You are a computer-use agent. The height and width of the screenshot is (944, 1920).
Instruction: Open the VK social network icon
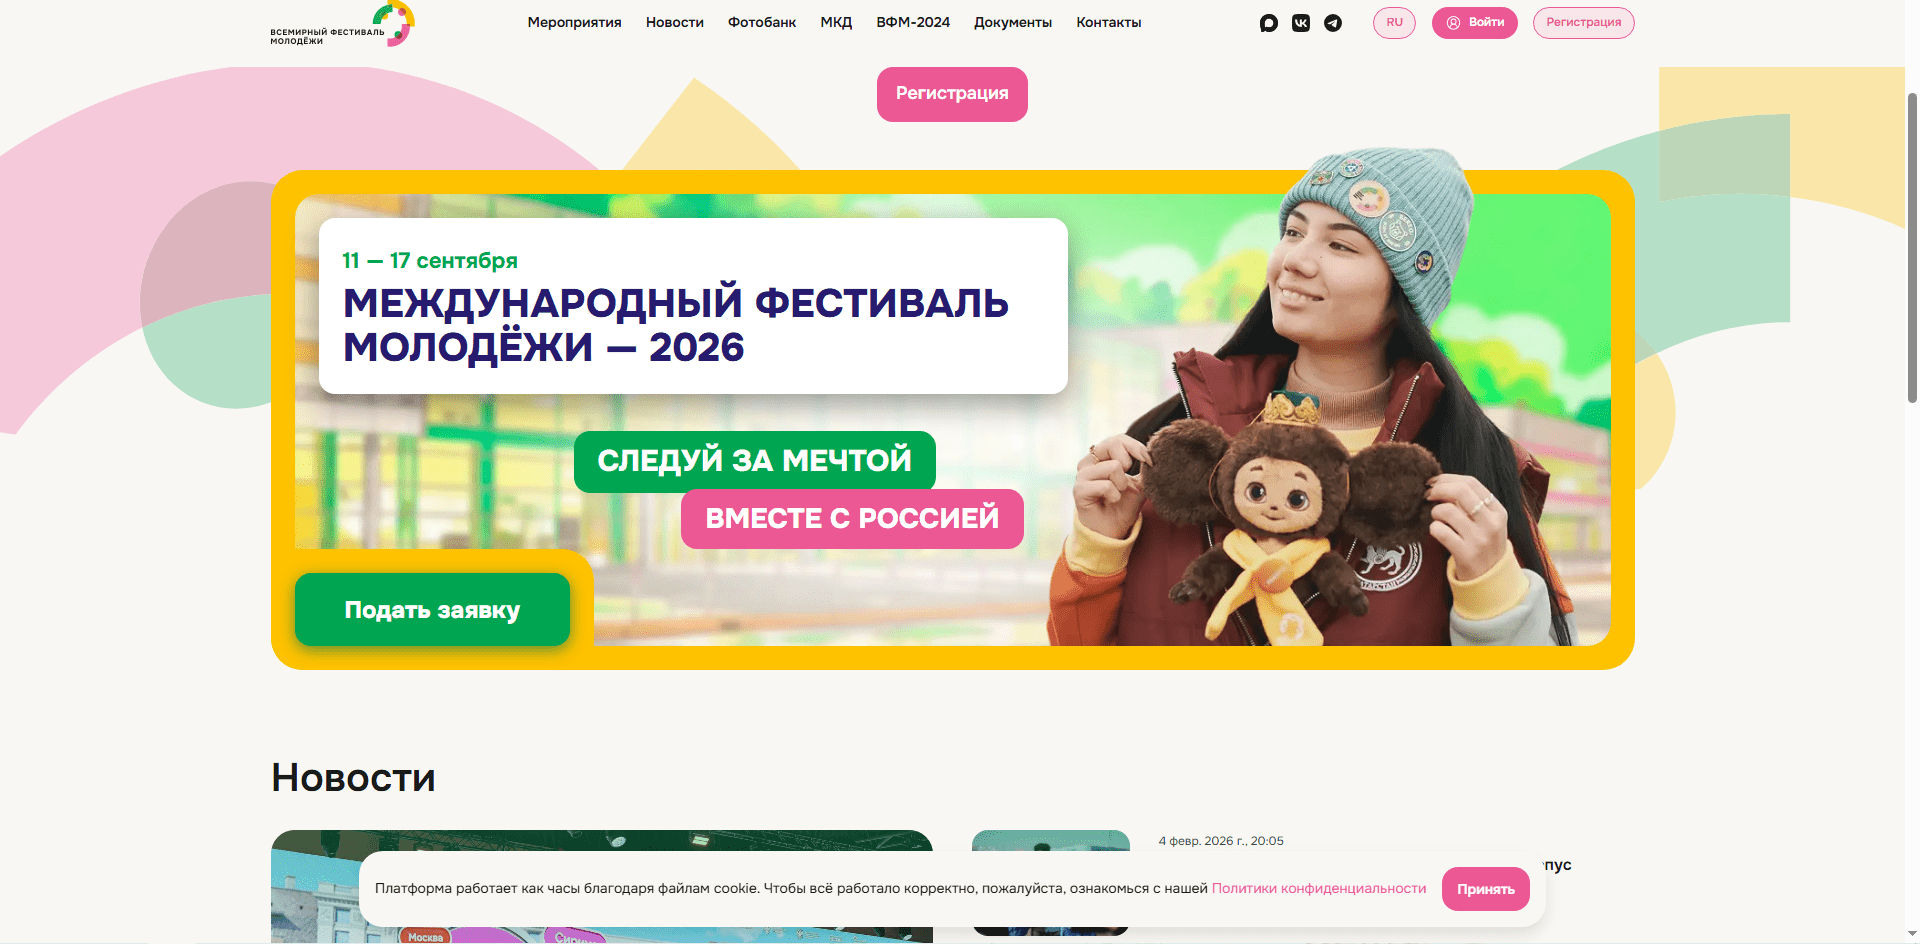(x=1301, y=23)
